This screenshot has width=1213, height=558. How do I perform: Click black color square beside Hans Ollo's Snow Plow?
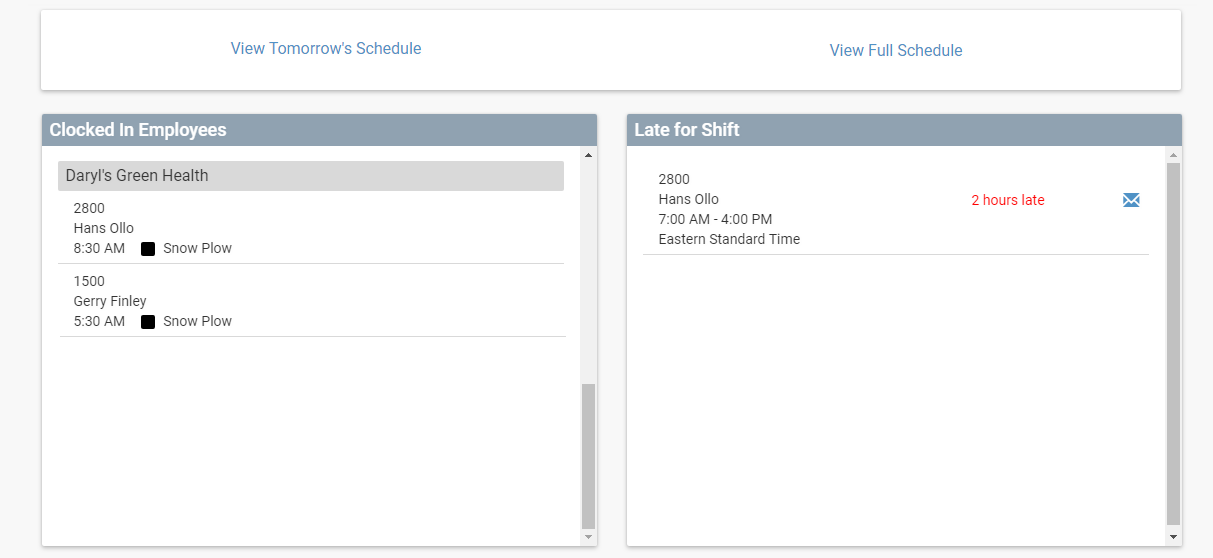[148, 249]
